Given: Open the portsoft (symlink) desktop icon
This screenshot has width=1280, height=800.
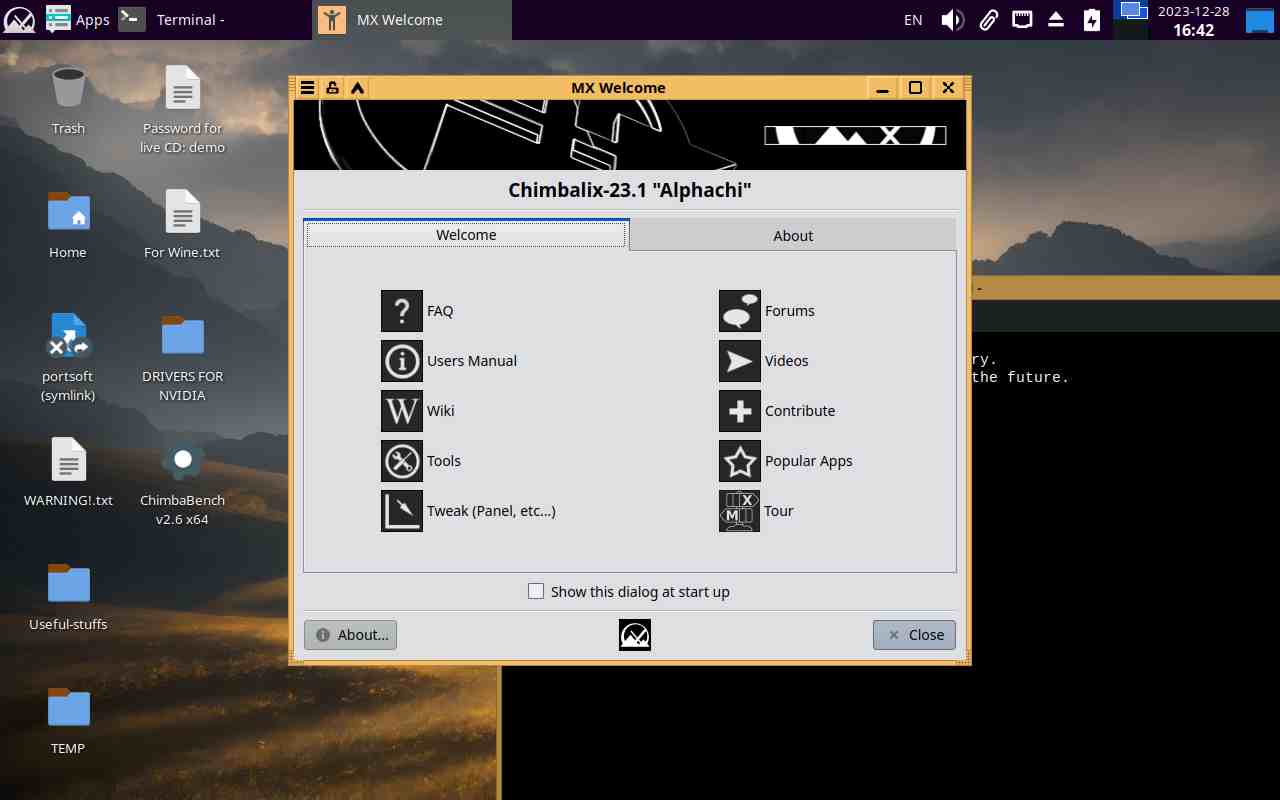Looking at the screenshot, I should click(68, 336).
